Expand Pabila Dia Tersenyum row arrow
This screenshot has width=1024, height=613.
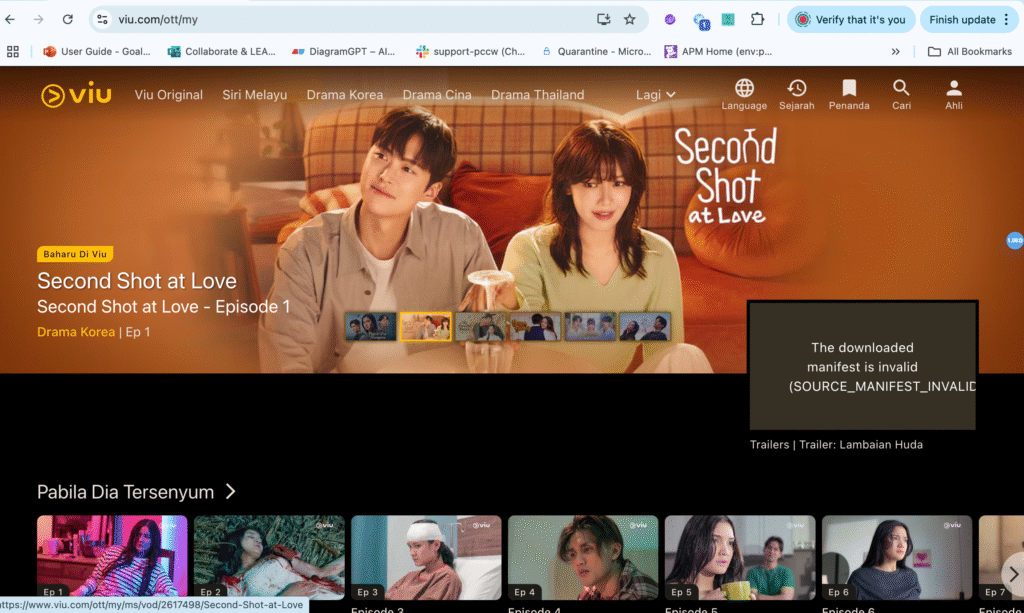click(231, 492)
